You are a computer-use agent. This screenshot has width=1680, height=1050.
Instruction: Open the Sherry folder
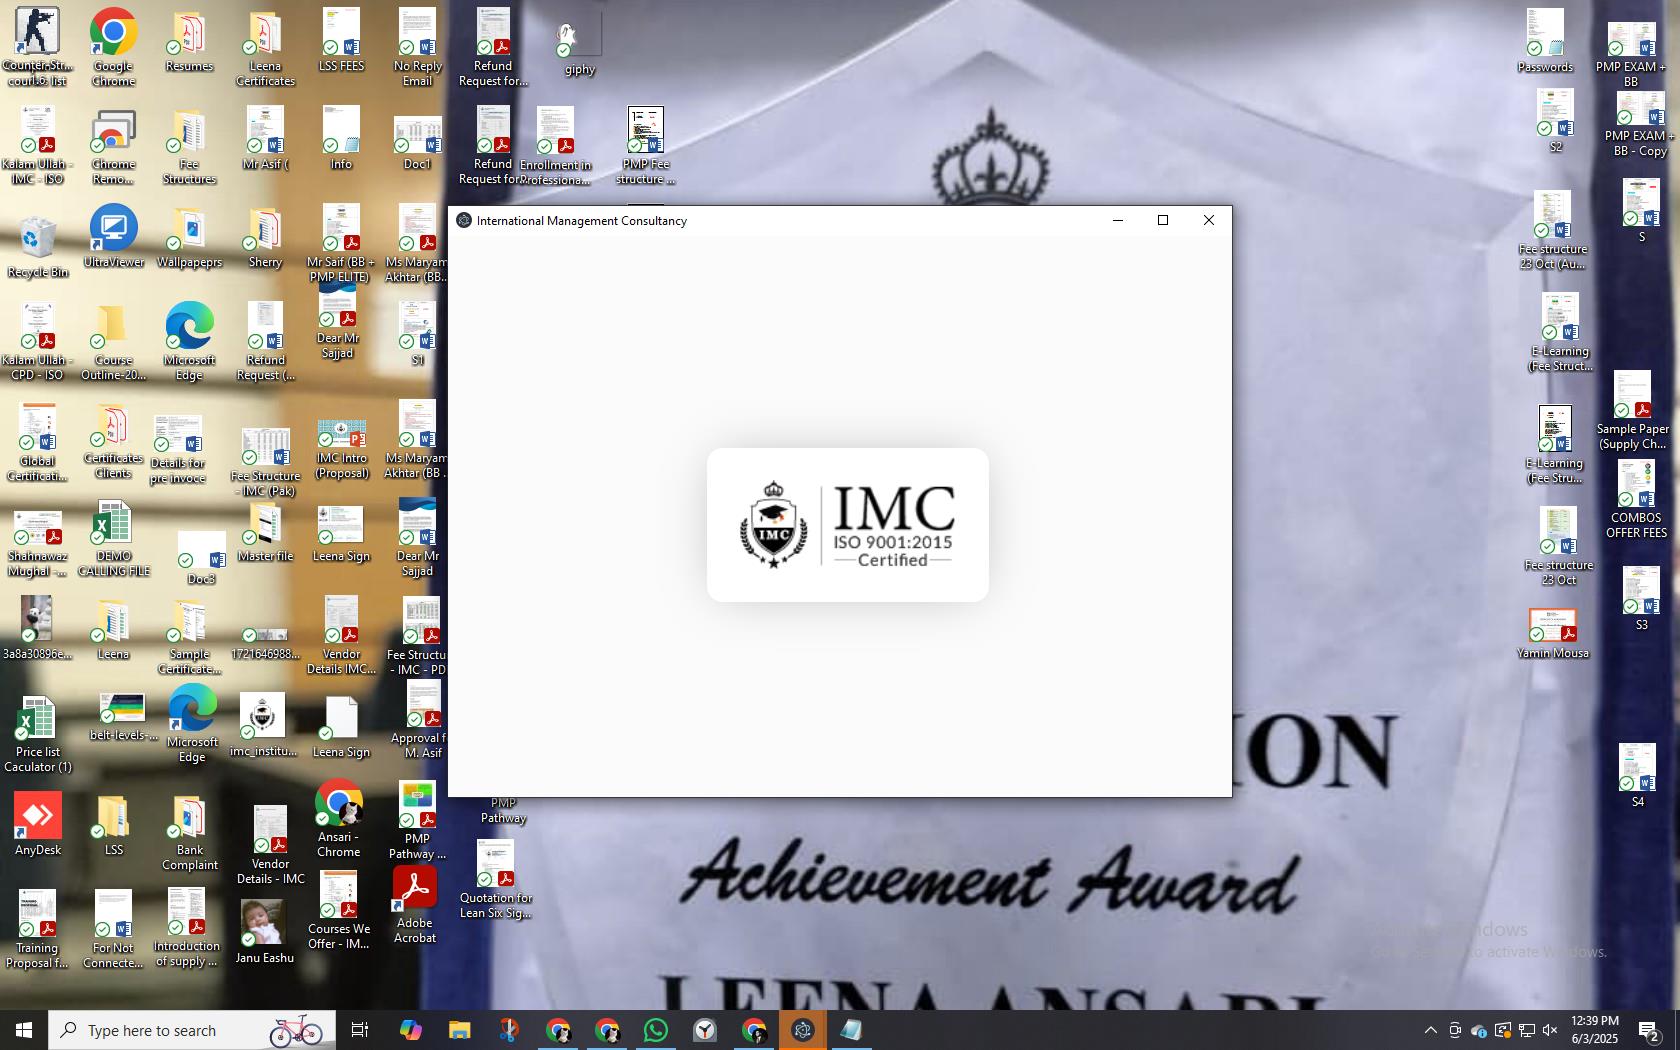pos(265,238)
